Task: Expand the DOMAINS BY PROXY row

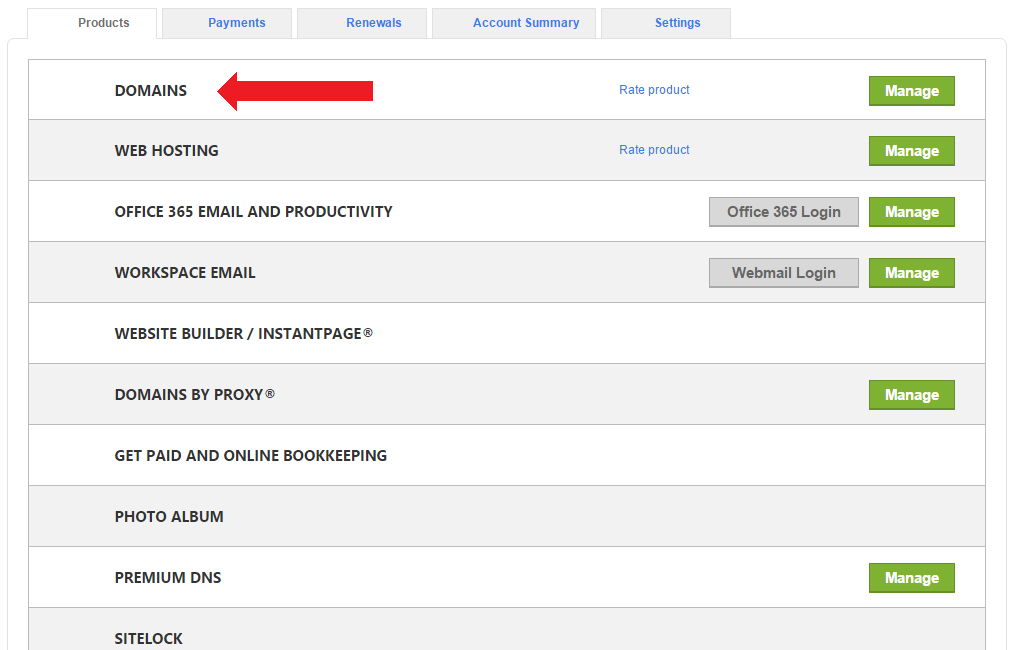Action: (x=507, y=394)
